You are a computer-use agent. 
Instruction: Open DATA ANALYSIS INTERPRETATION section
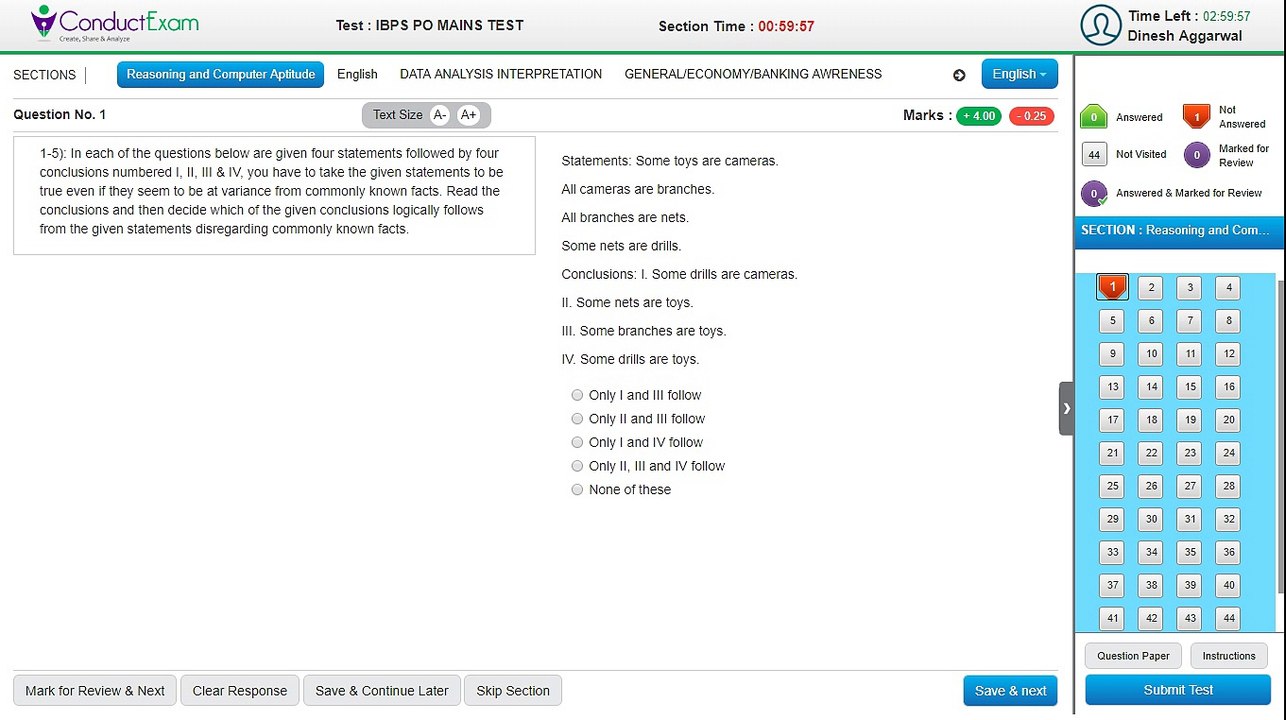(x=501, y=74)
